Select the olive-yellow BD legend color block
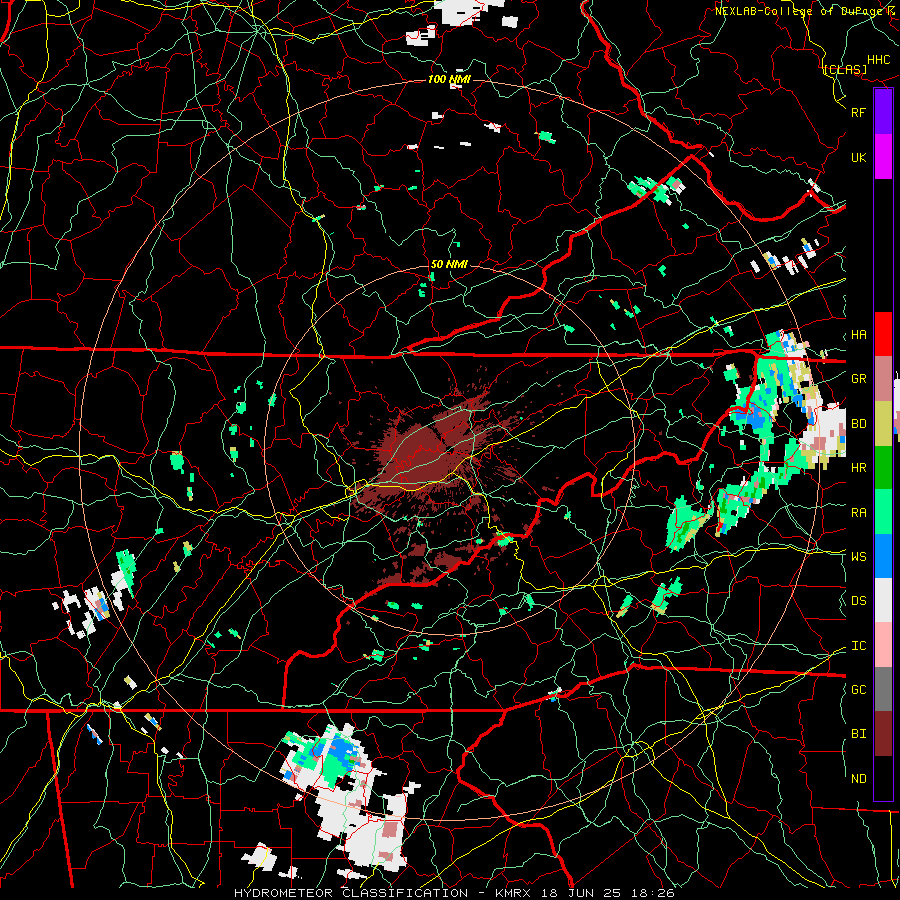Image resolution: width=900 pixels, height=900 pixels. 883,423
